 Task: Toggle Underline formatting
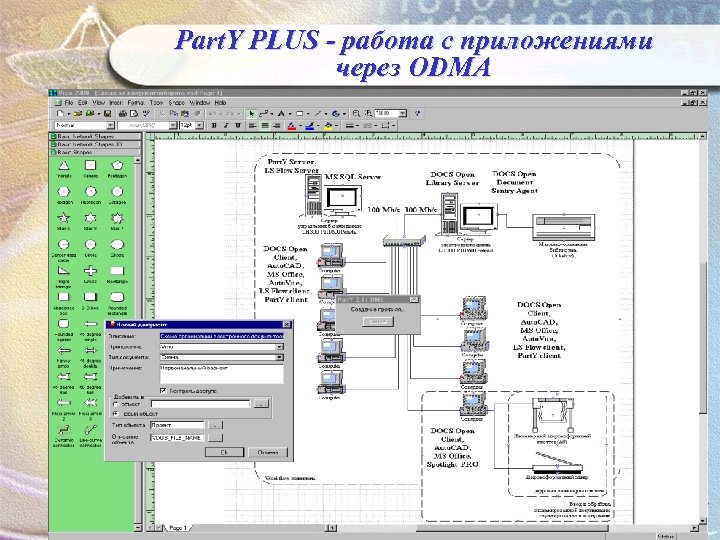point(238,125)
